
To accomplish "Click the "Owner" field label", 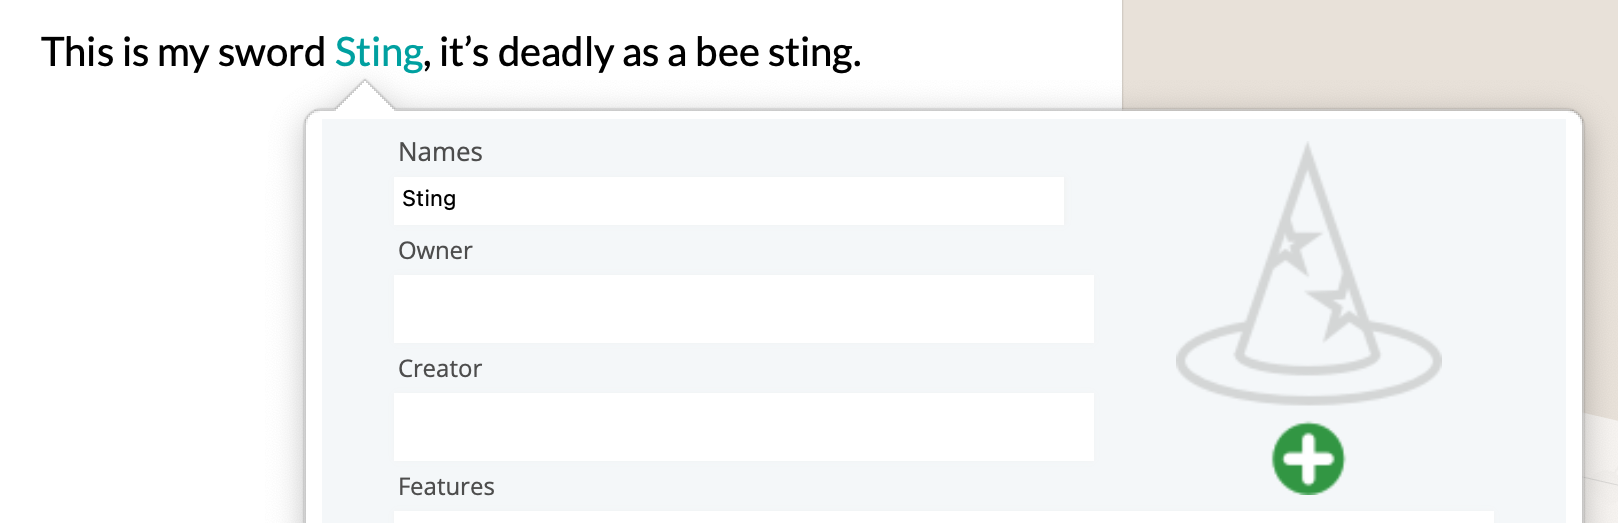I will [x=435, y=251].
